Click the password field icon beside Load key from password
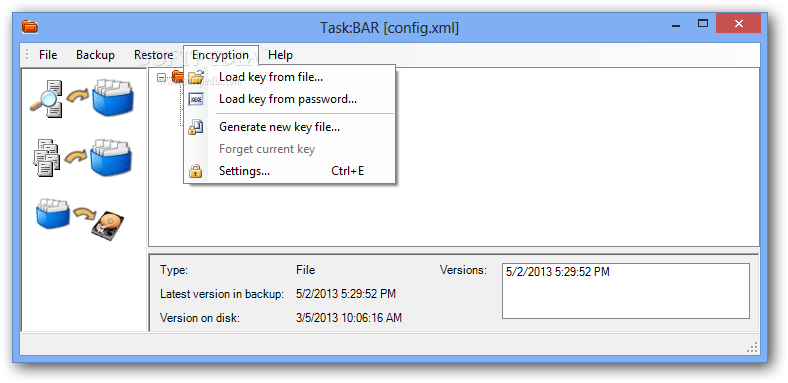This screenshot has width=788, height=383. pyautogui.click(x=195, y=100)
